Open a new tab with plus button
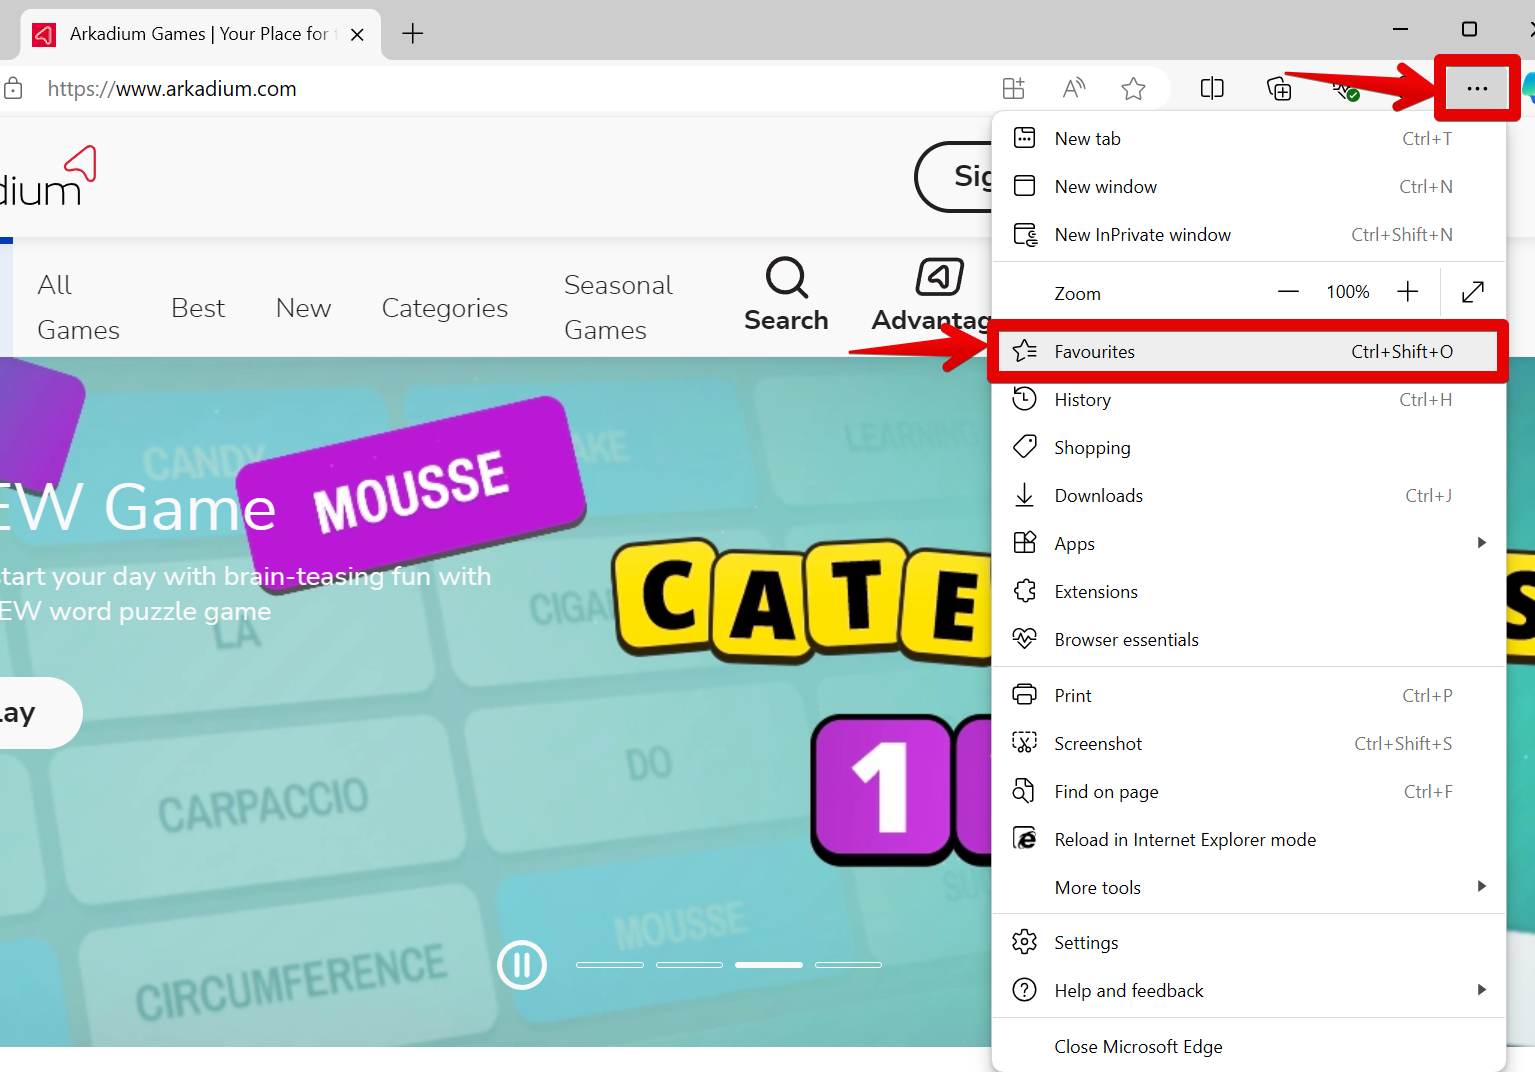This screenshot has height=1072, width=1535. (x=412, y=34)
